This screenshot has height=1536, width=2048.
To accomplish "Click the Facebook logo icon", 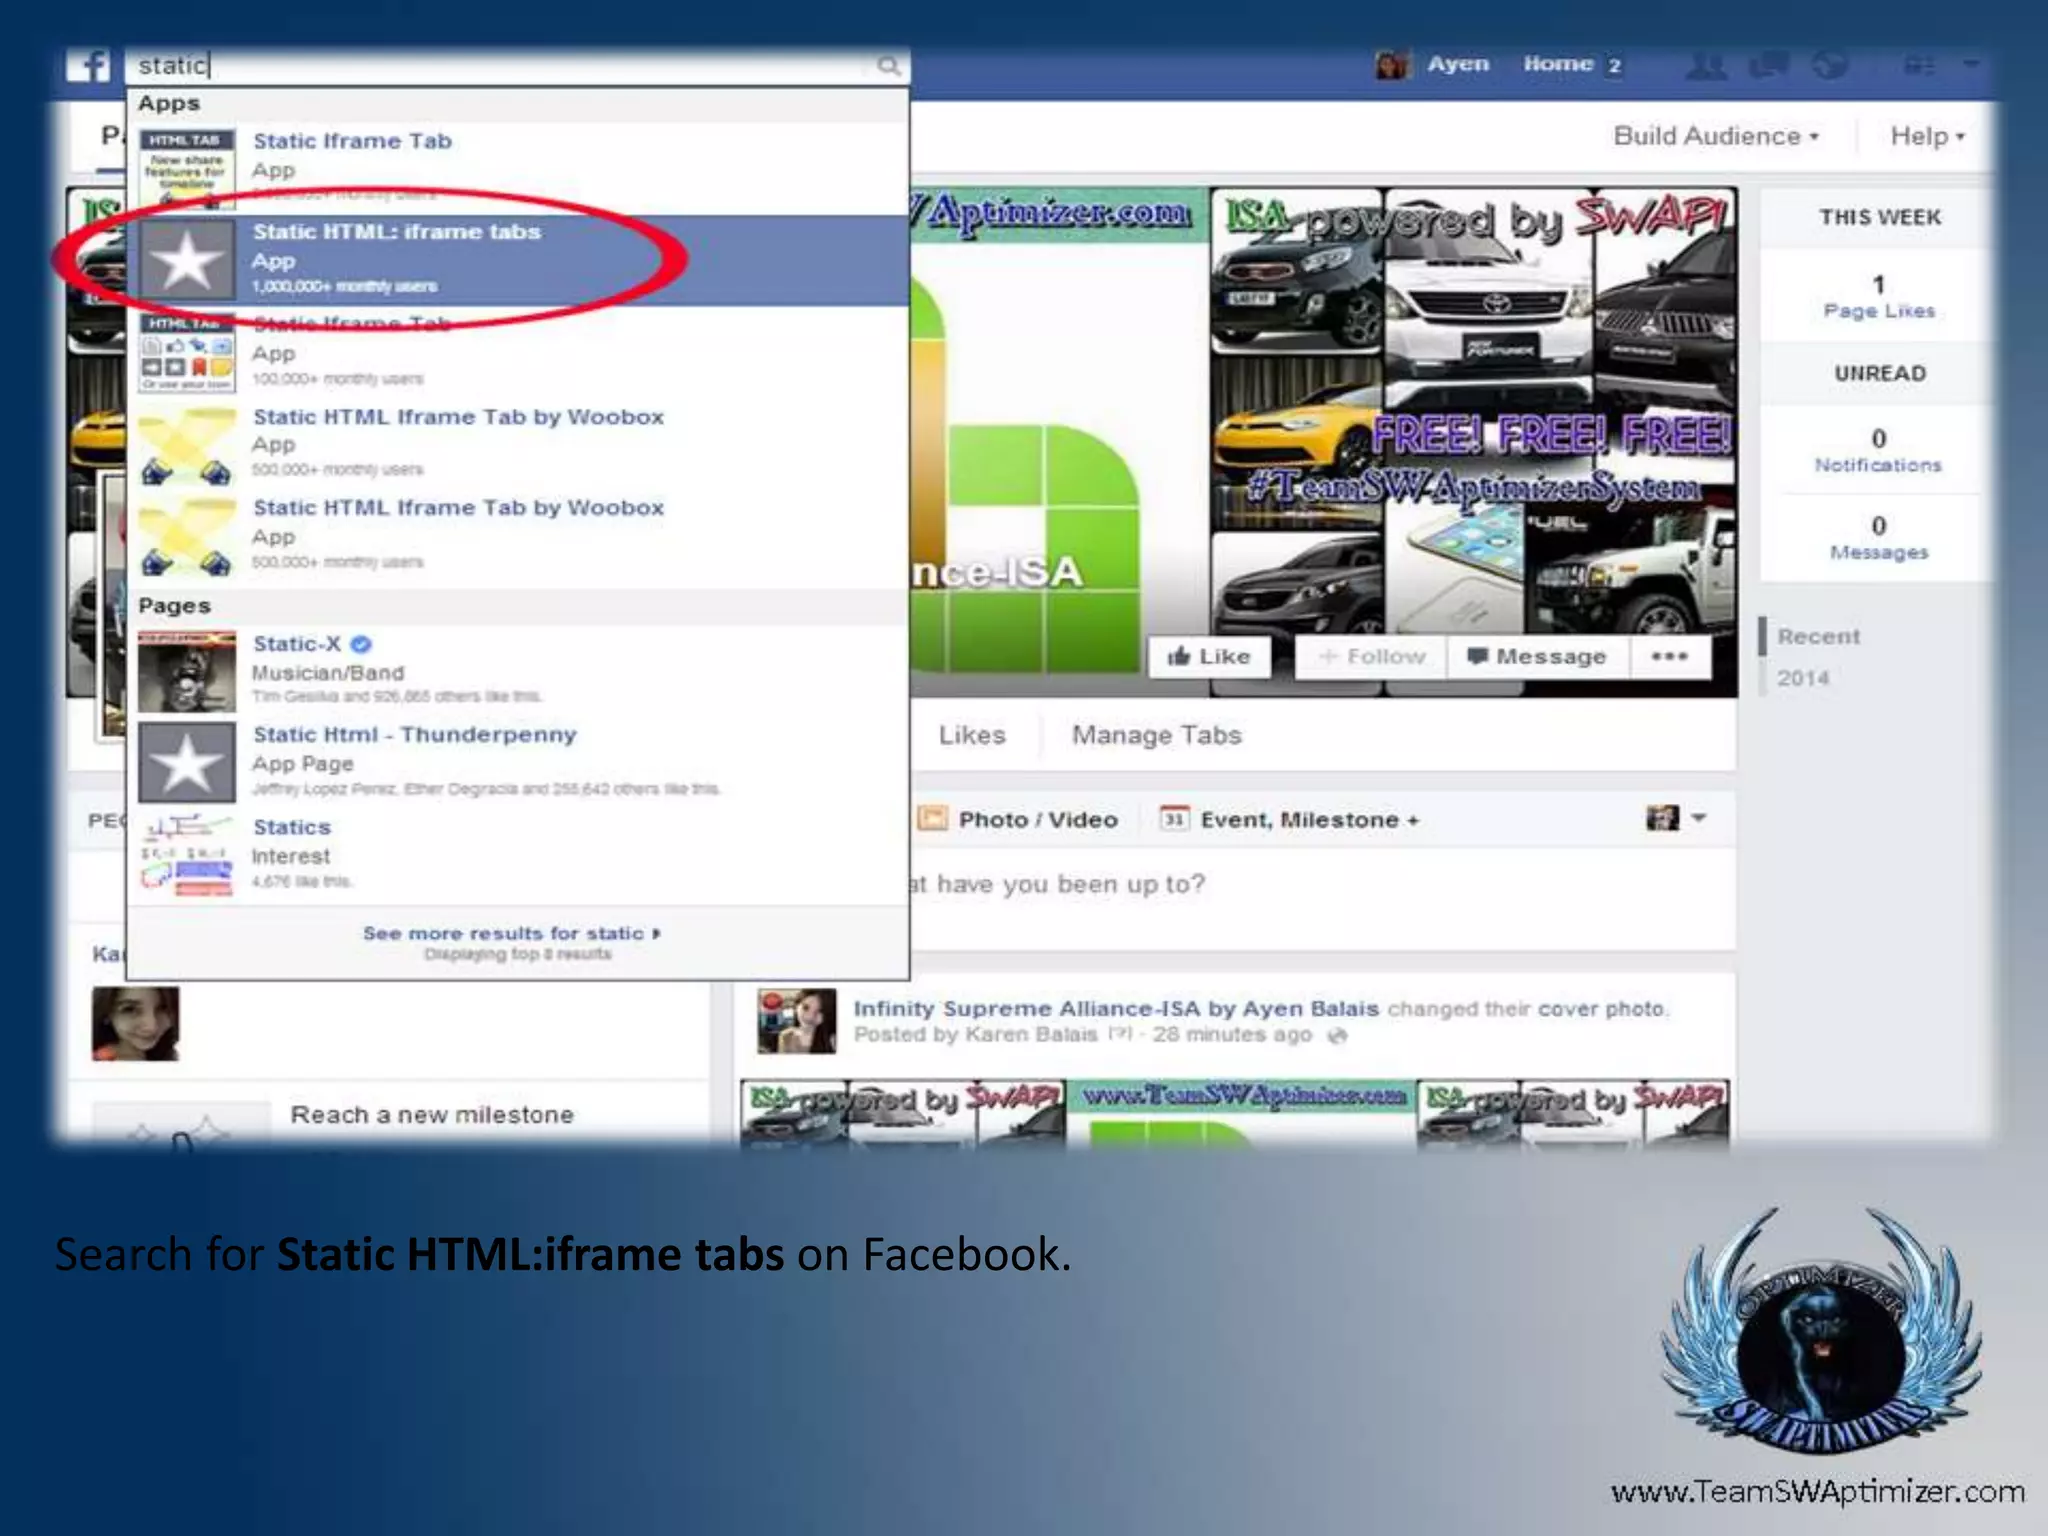I will [x=89, y=66].
